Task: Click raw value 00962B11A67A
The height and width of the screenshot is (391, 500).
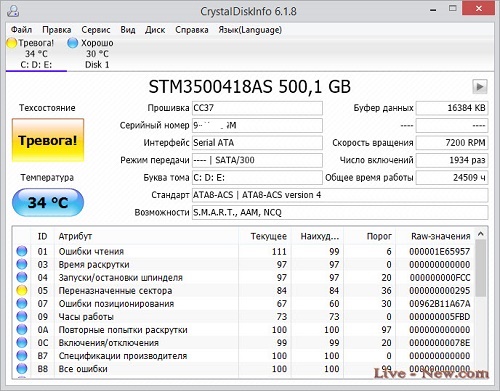Action: pyautogui.click(x=440, y=304)
